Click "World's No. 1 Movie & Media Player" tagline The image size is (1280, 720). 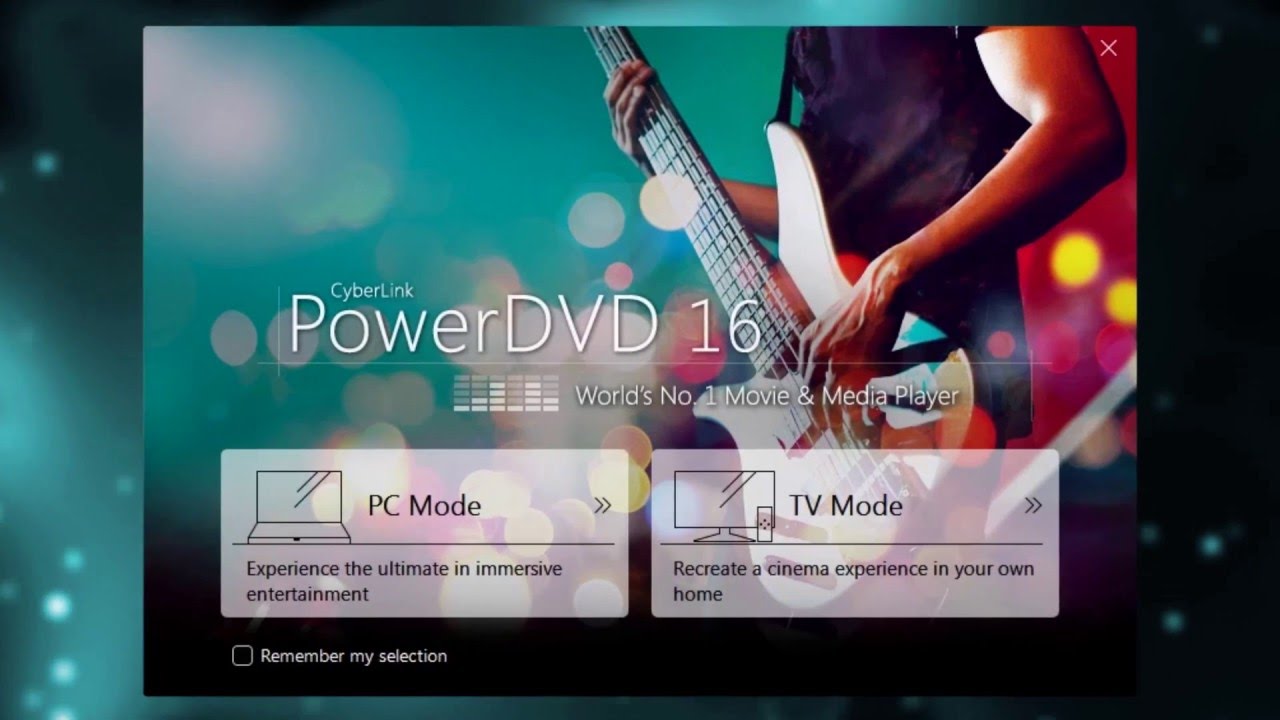click(x=767, y=396)
